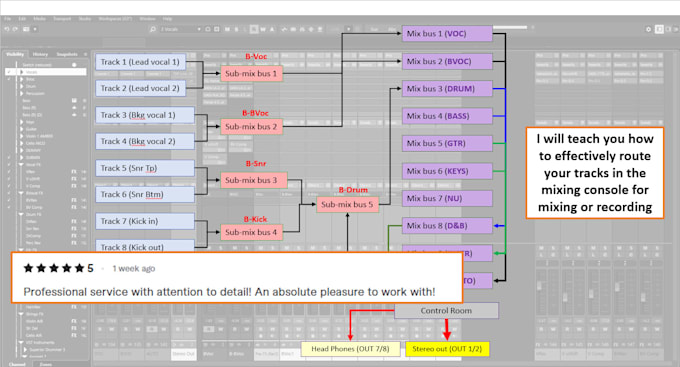Click the Mute M button in toolbar
Viewport: 680px width, 367px height.
[227, 29]
